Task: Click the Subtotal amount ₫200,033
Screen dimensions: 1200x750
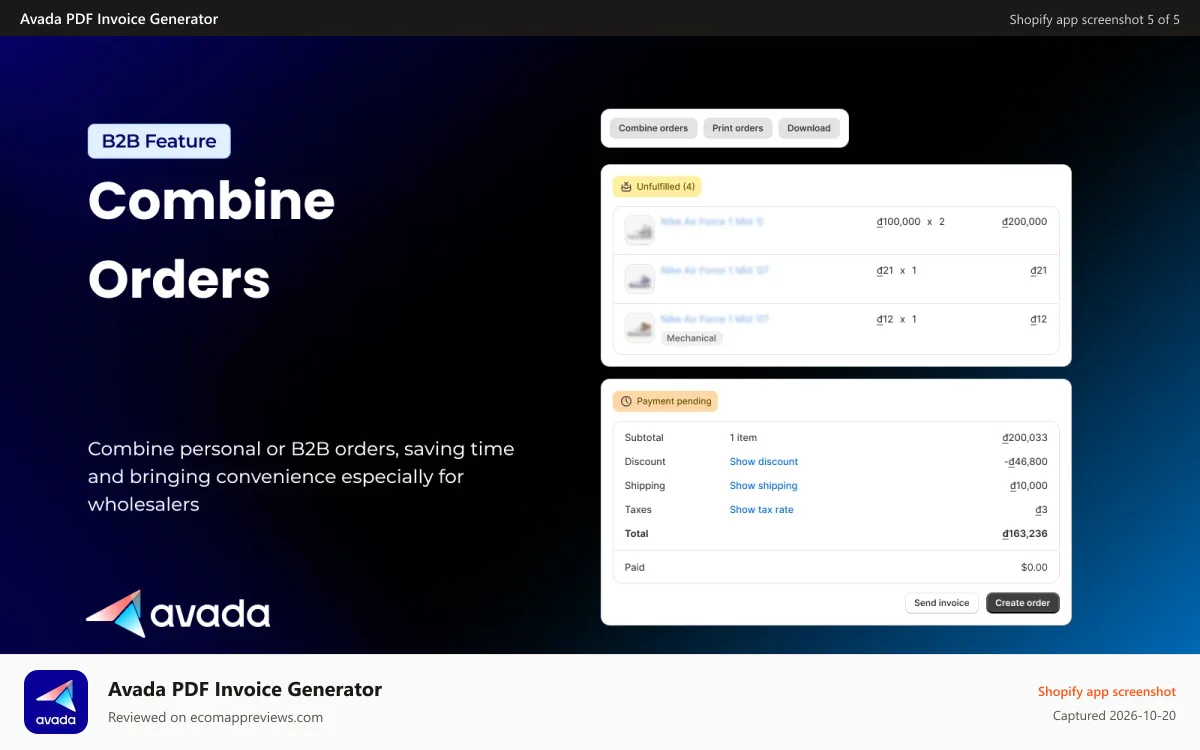Action: tap(1024, 438)
